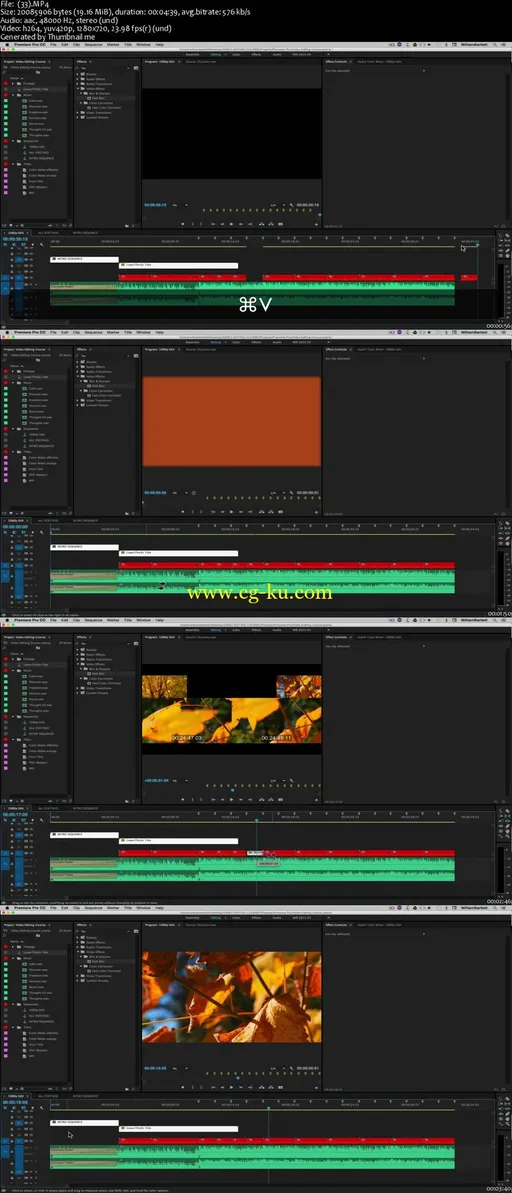Click Lift in the full-leaves frame's transport
The image size is (512, 1193).
(x=262, y=1086)
